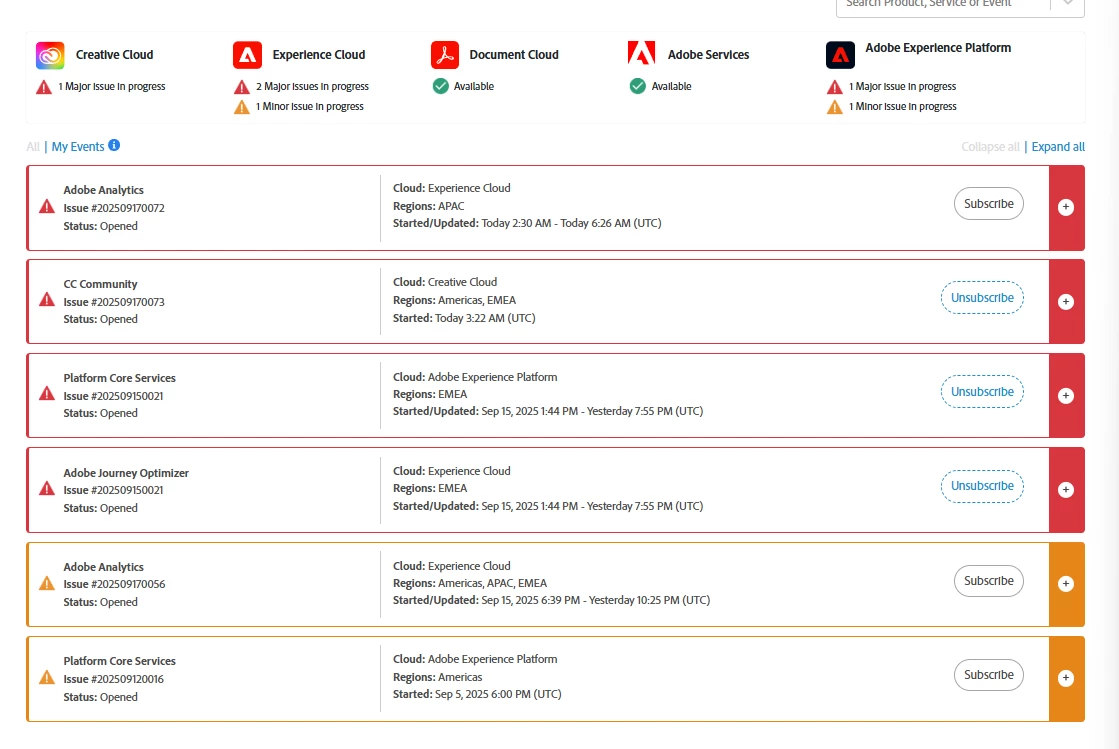Click the Expand all link
This screenshot has height=749, width=1119.
(1058, 146)
